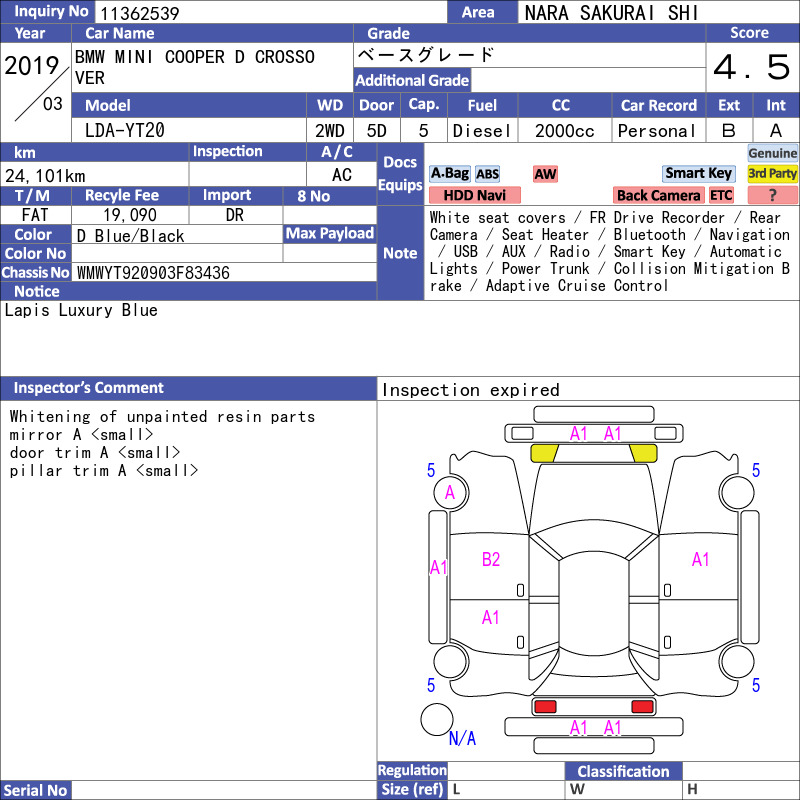The width and height of the screenshot is (800, 800).
Task: Select the Back Camera badge
Action: tap(658, 195)
